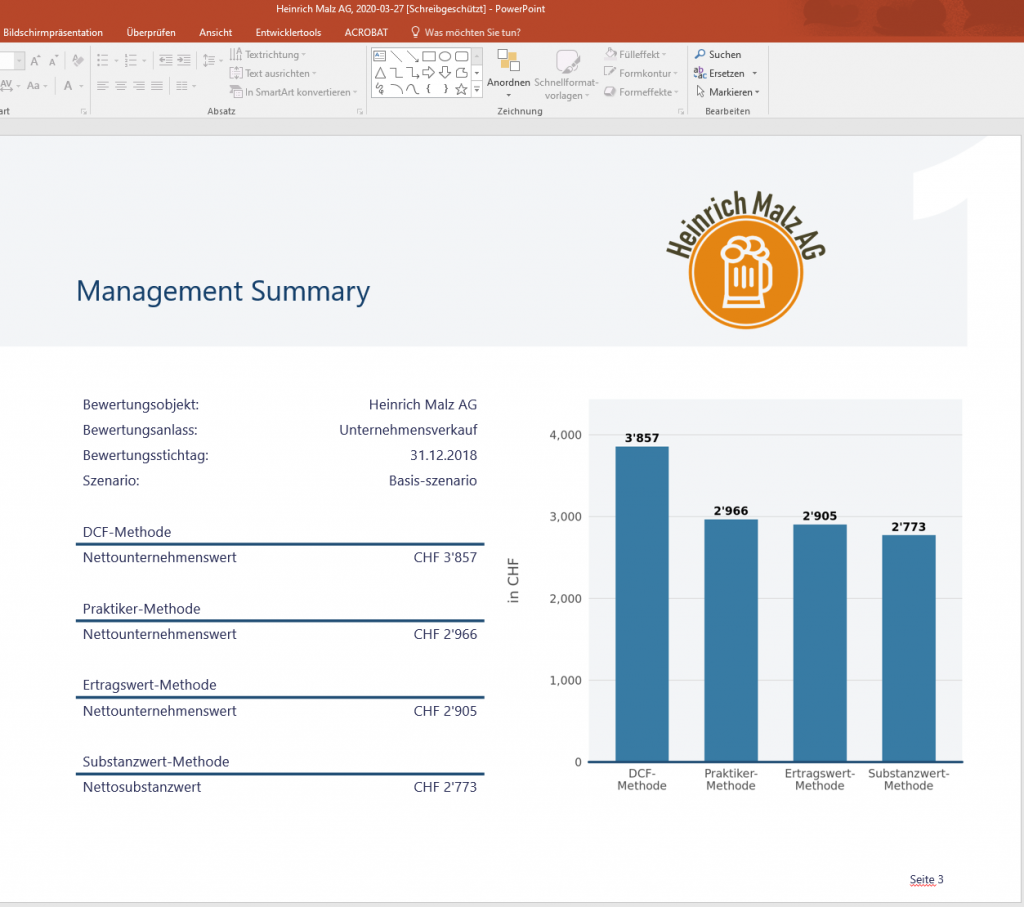
Task: Click the 'CHF 2'966' value text
Action: (x=445, y=634)
